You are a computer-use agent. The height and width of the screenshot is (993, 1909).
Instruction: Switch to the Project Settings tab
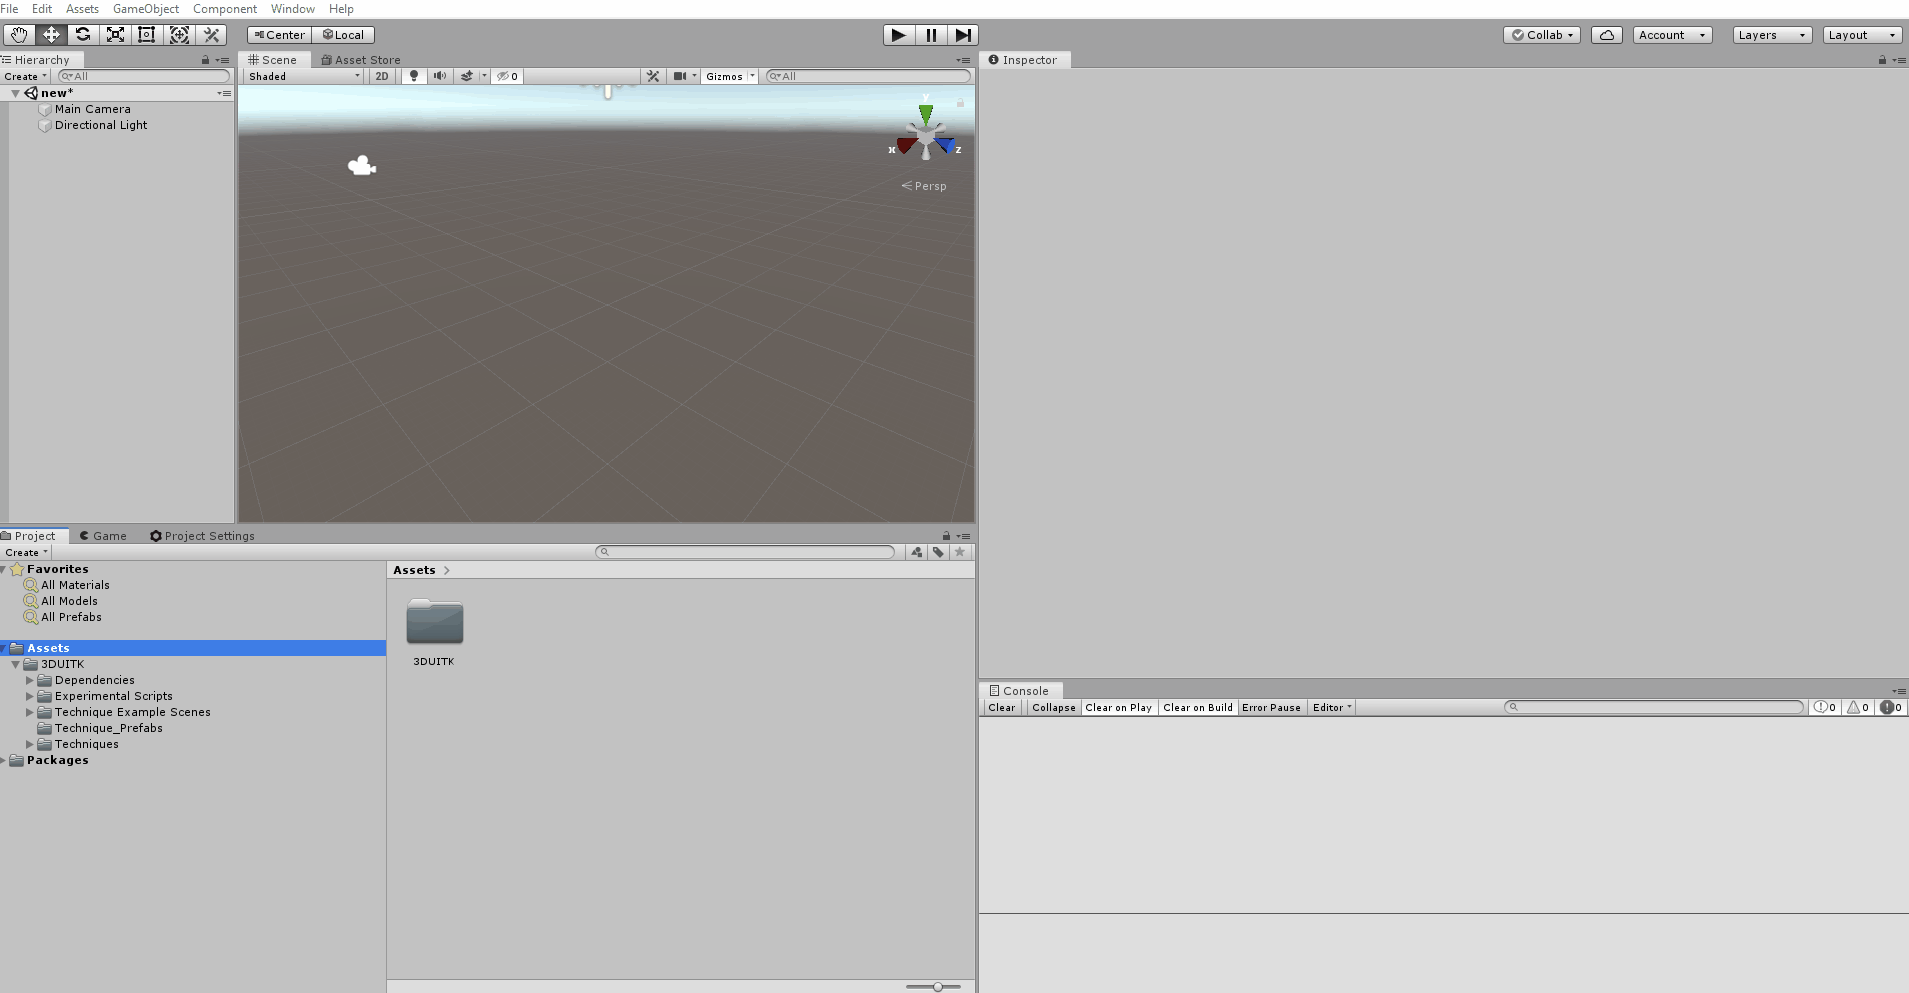pos(202,536)
